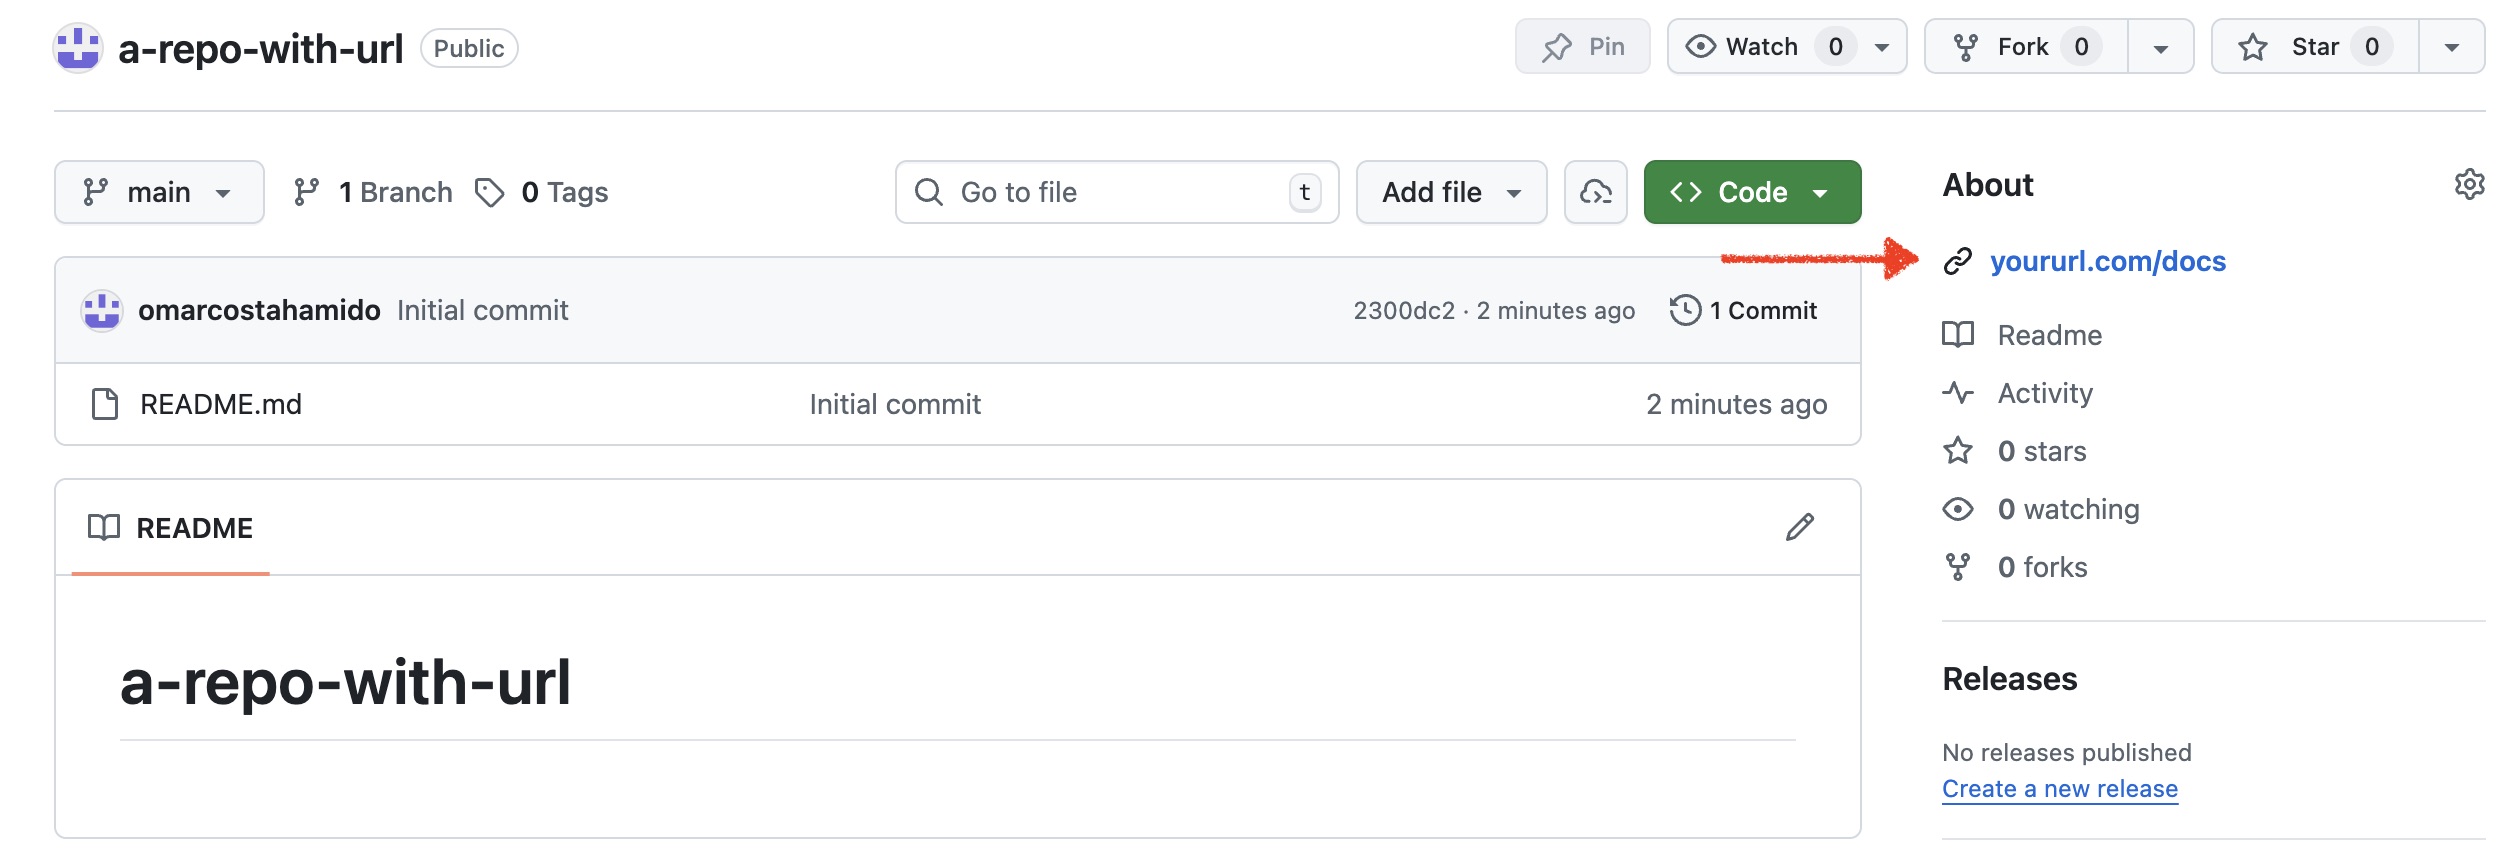
Task: Click the file icon beside README.md
Action: point(105,404)
